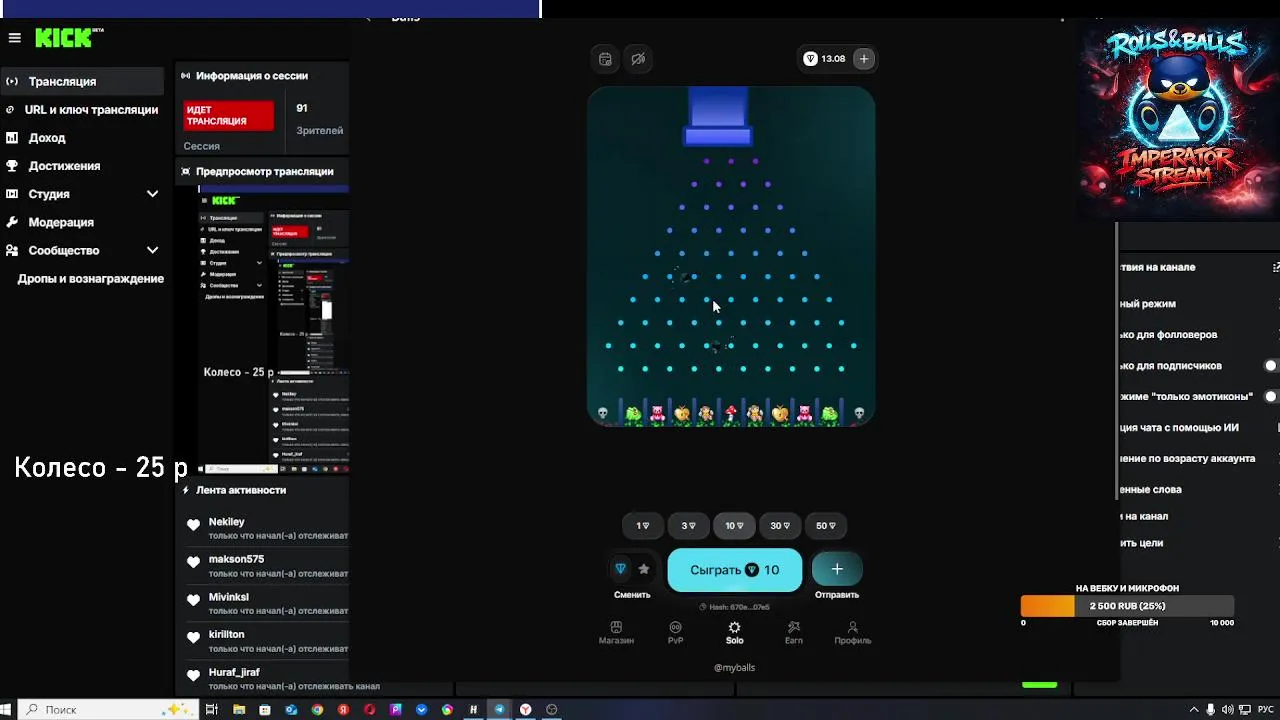Click the ИДЕТ ТРАНСЛЯЦИЯ live badge
Viewport: 1280px width, 720px height.
pos(229,115)
